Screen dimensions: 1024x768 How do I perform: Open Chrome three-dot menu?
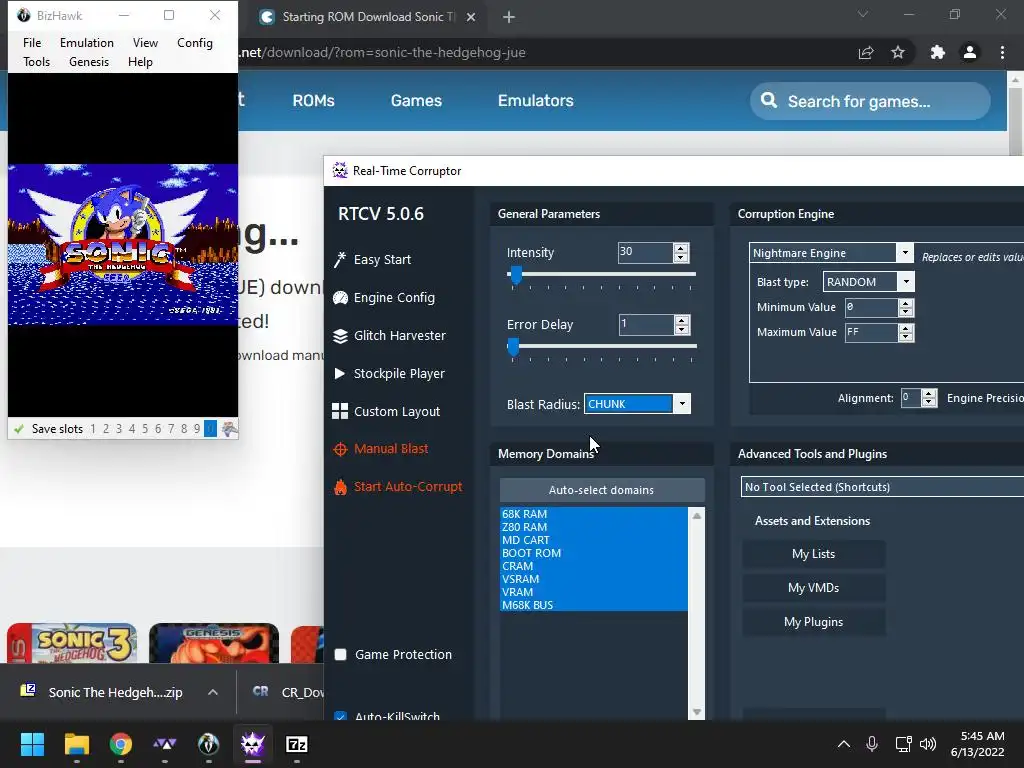(1002, 53)
